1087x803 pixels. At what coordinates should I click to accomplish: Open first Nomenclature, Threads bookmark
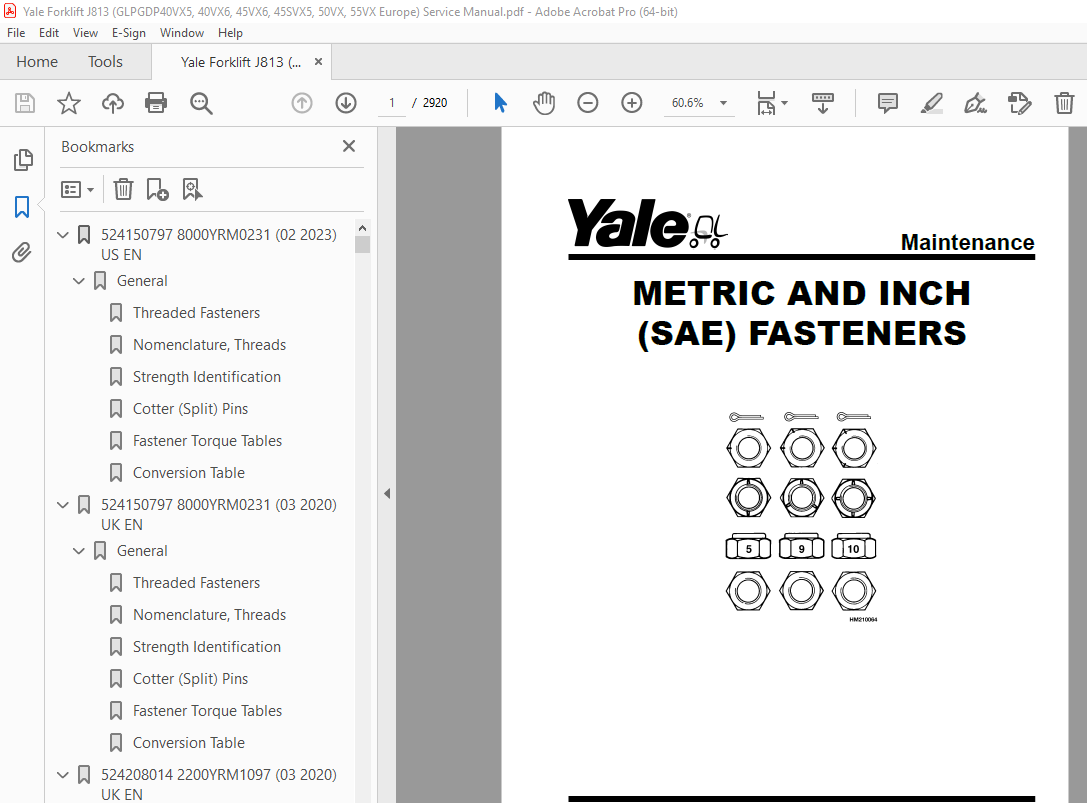pos(209,345)
